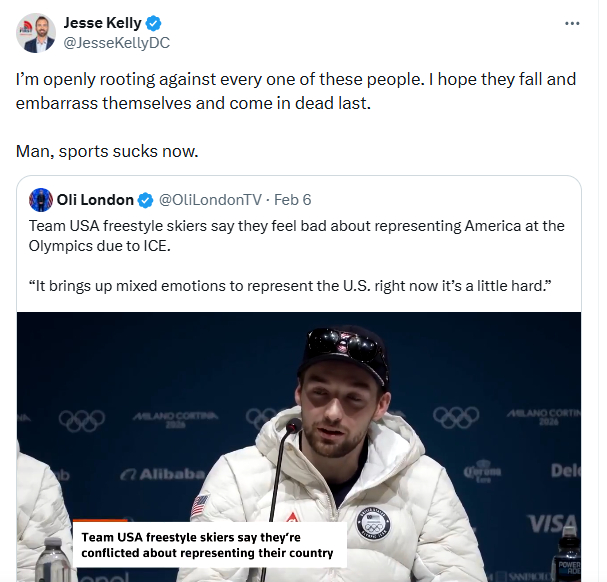Select the "Man, sports sucks now." line

pos(108,151)
